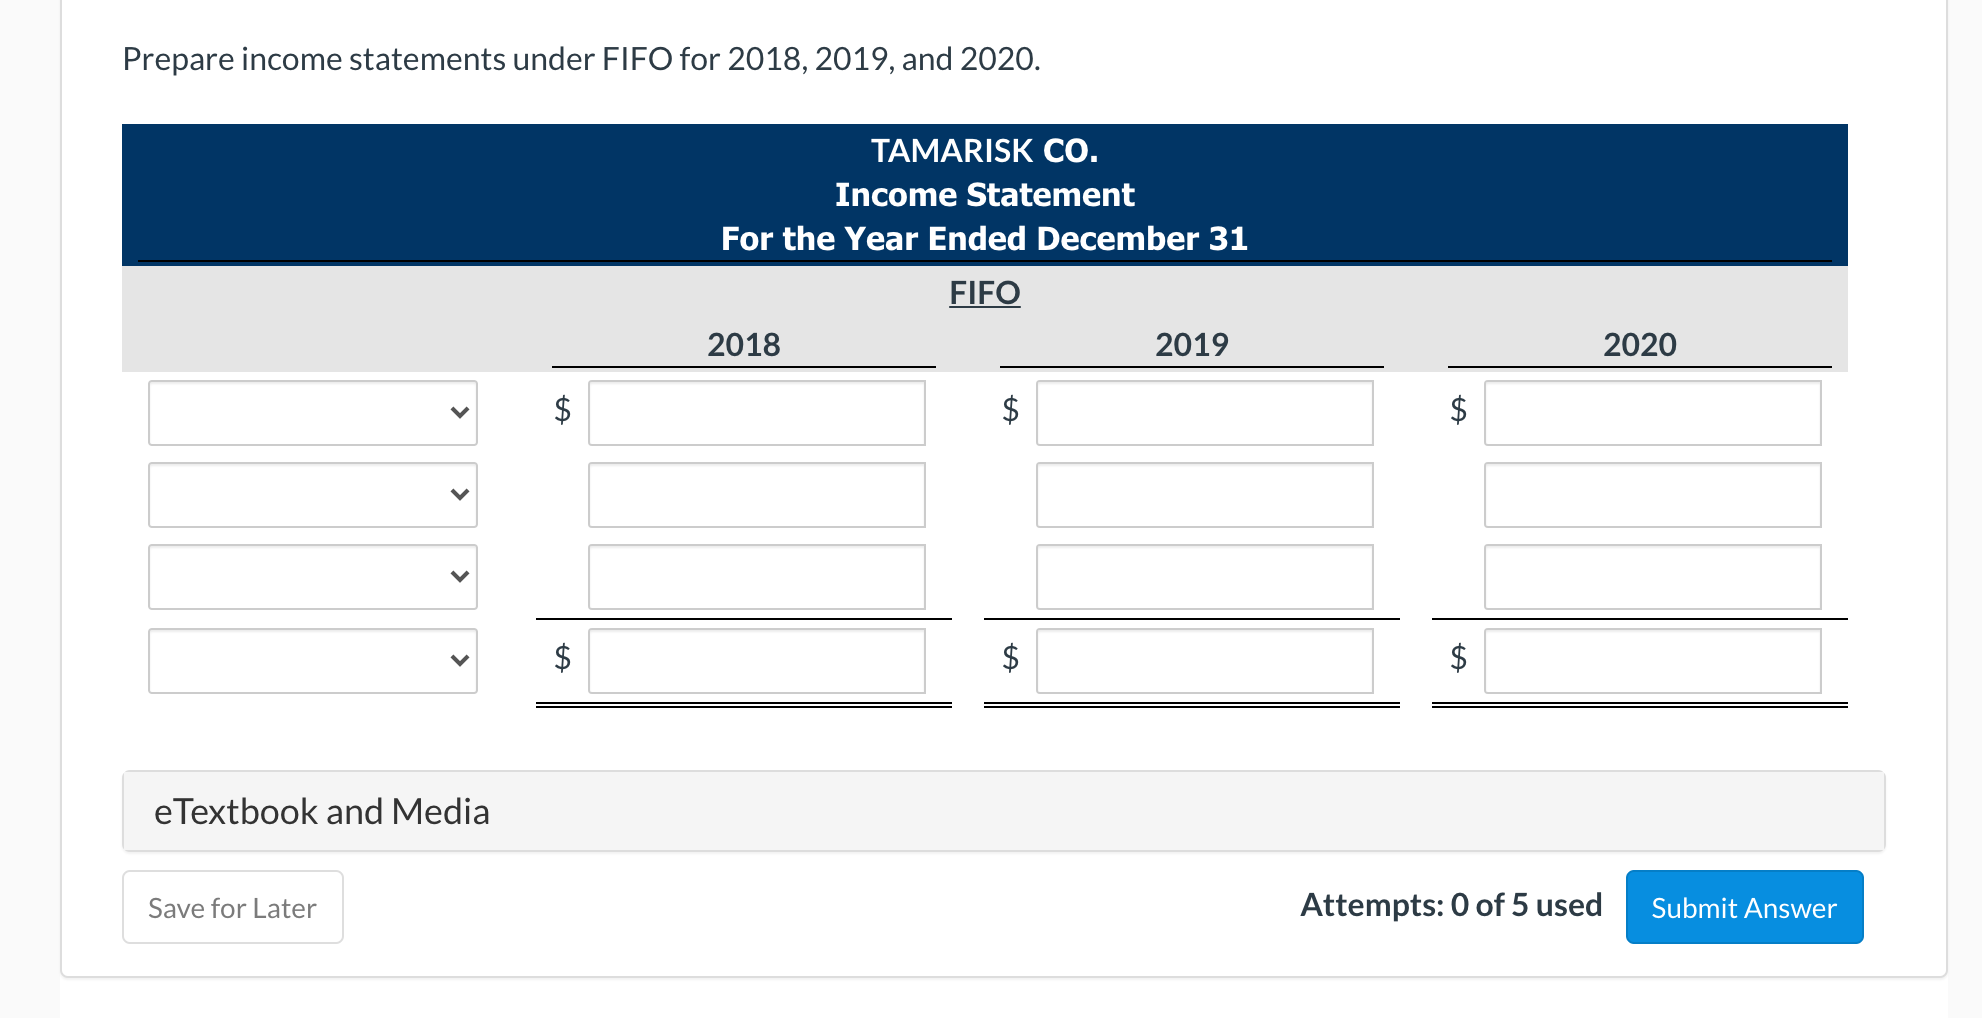Click the Submit Answer button

[x=1744, y=907]
